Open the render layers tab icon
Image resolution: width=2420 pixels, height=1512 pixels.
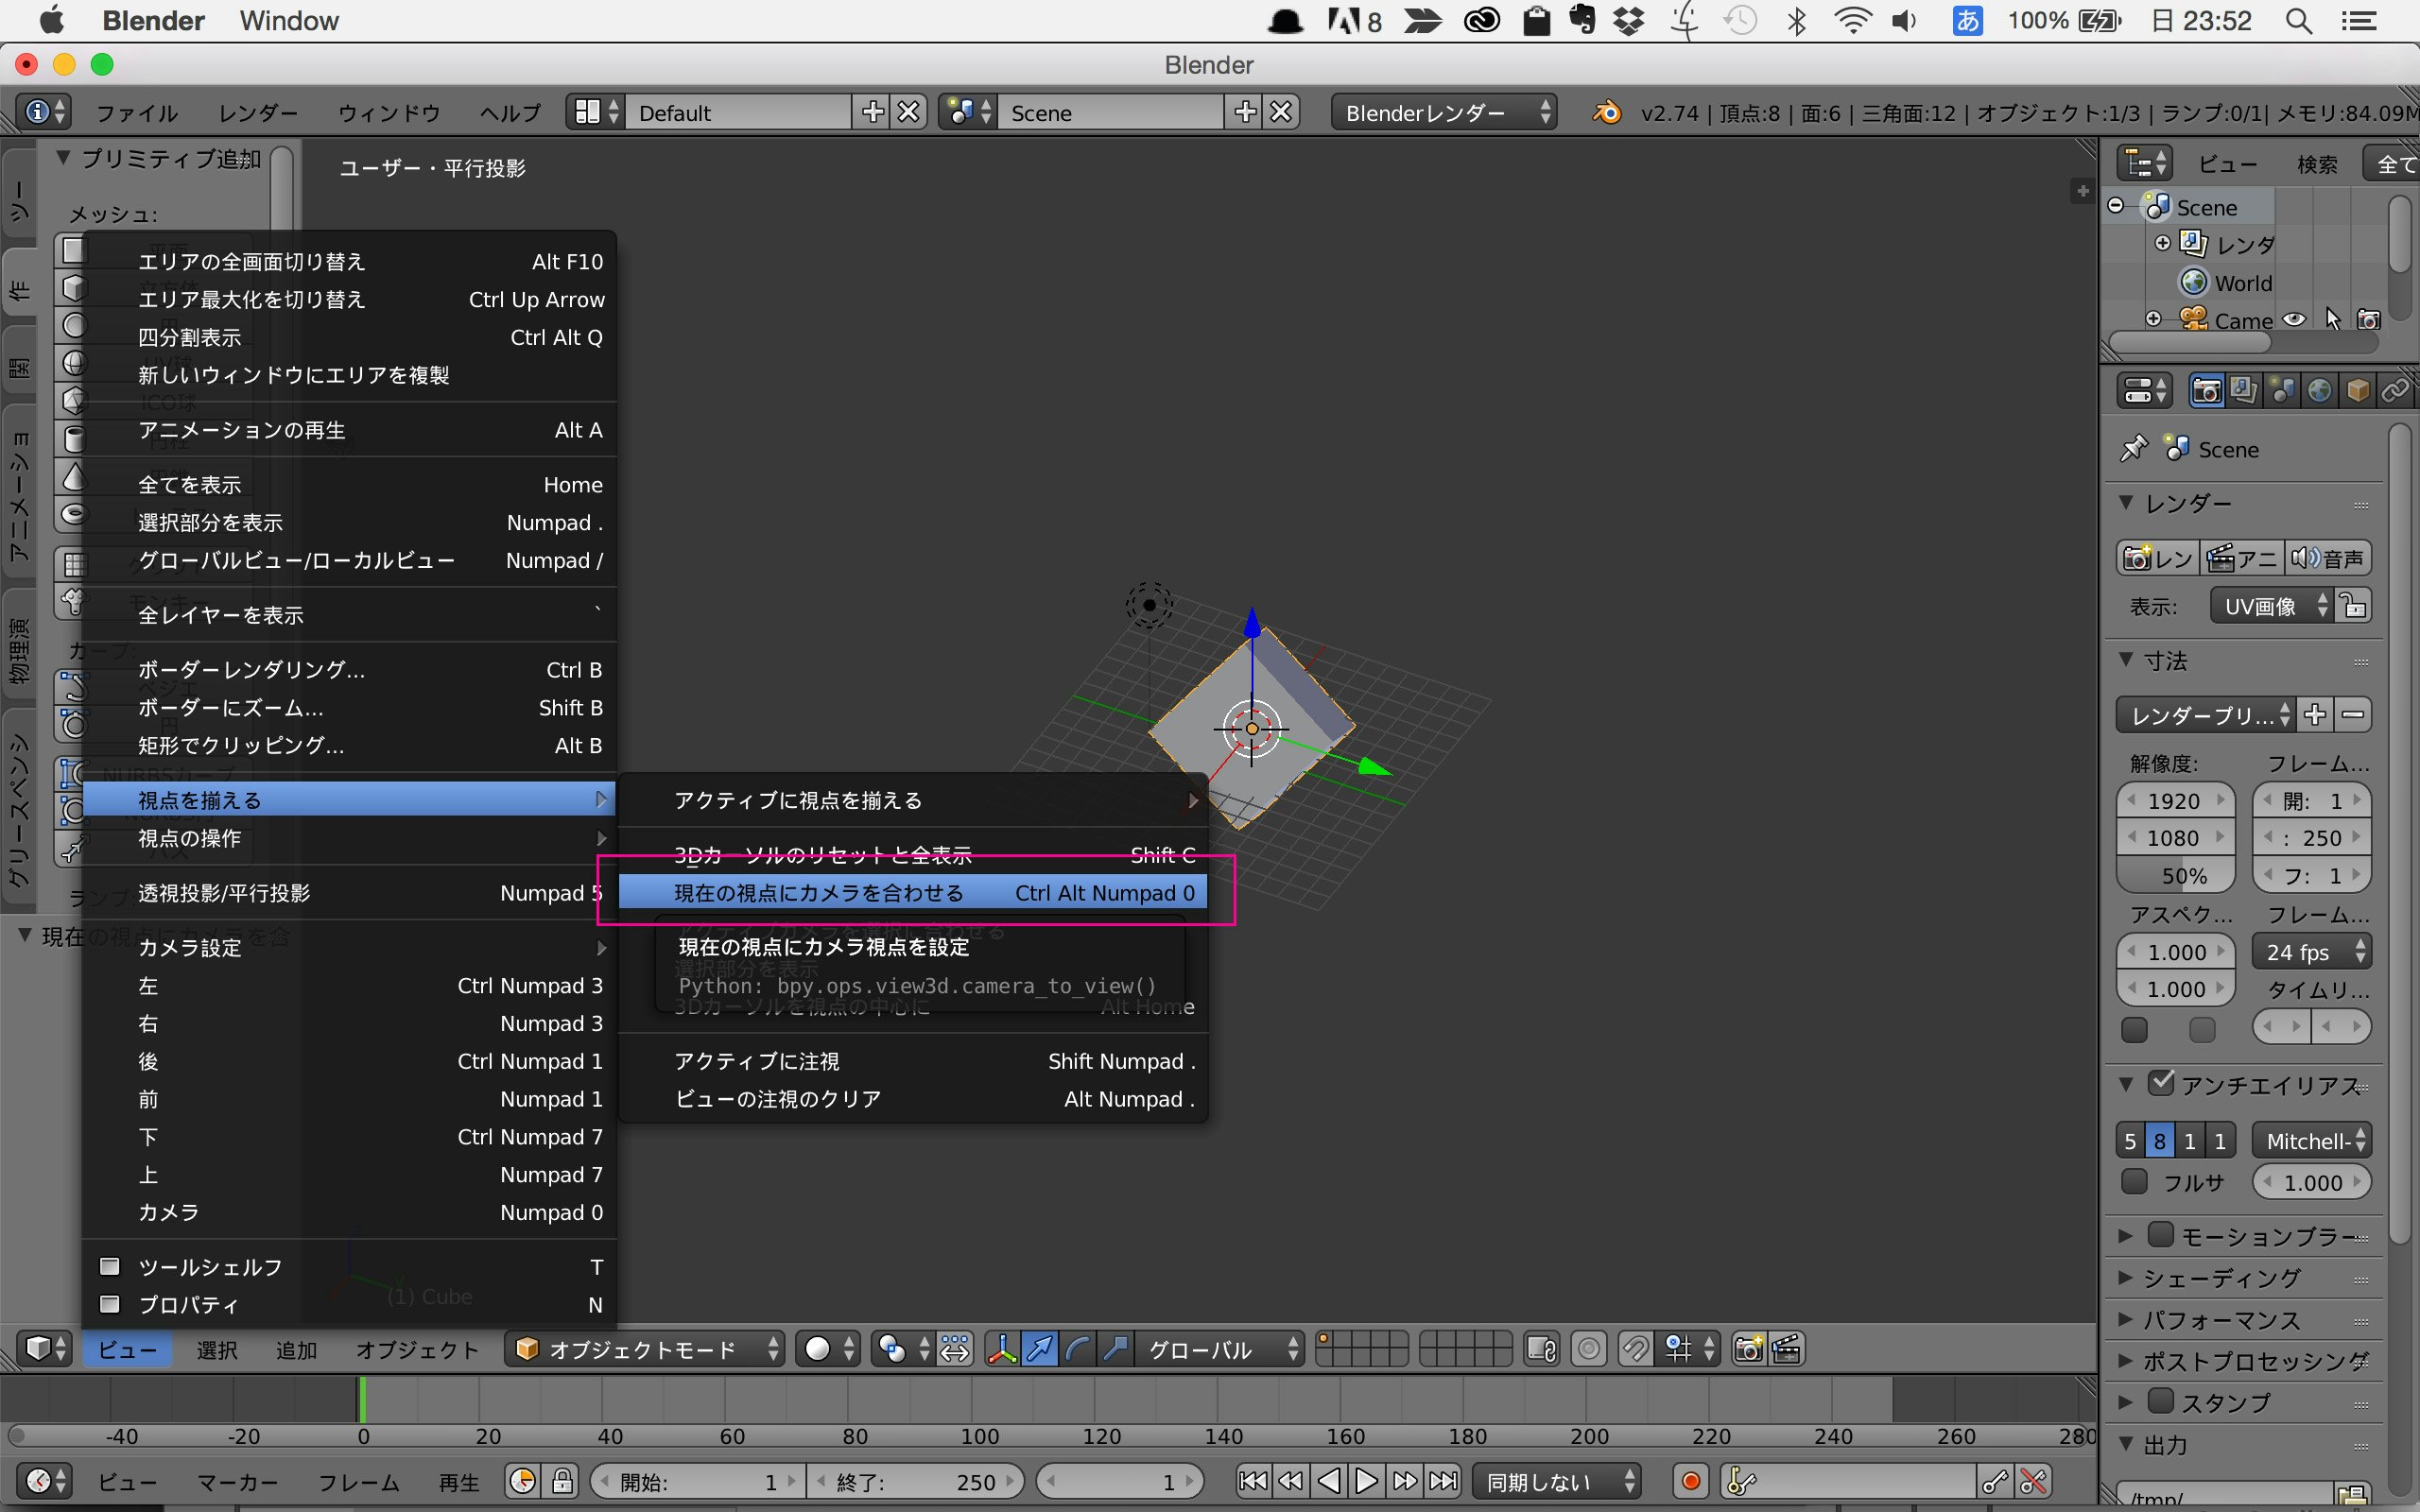click(x=2243, y=390)
